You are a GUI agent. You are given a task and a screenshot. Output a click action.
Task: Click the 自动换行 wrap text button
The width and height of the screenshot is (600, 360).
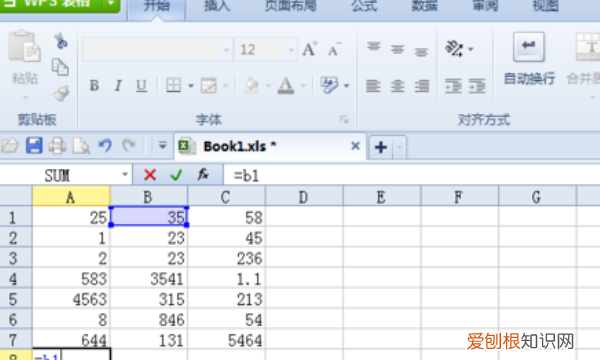[529, 59]
